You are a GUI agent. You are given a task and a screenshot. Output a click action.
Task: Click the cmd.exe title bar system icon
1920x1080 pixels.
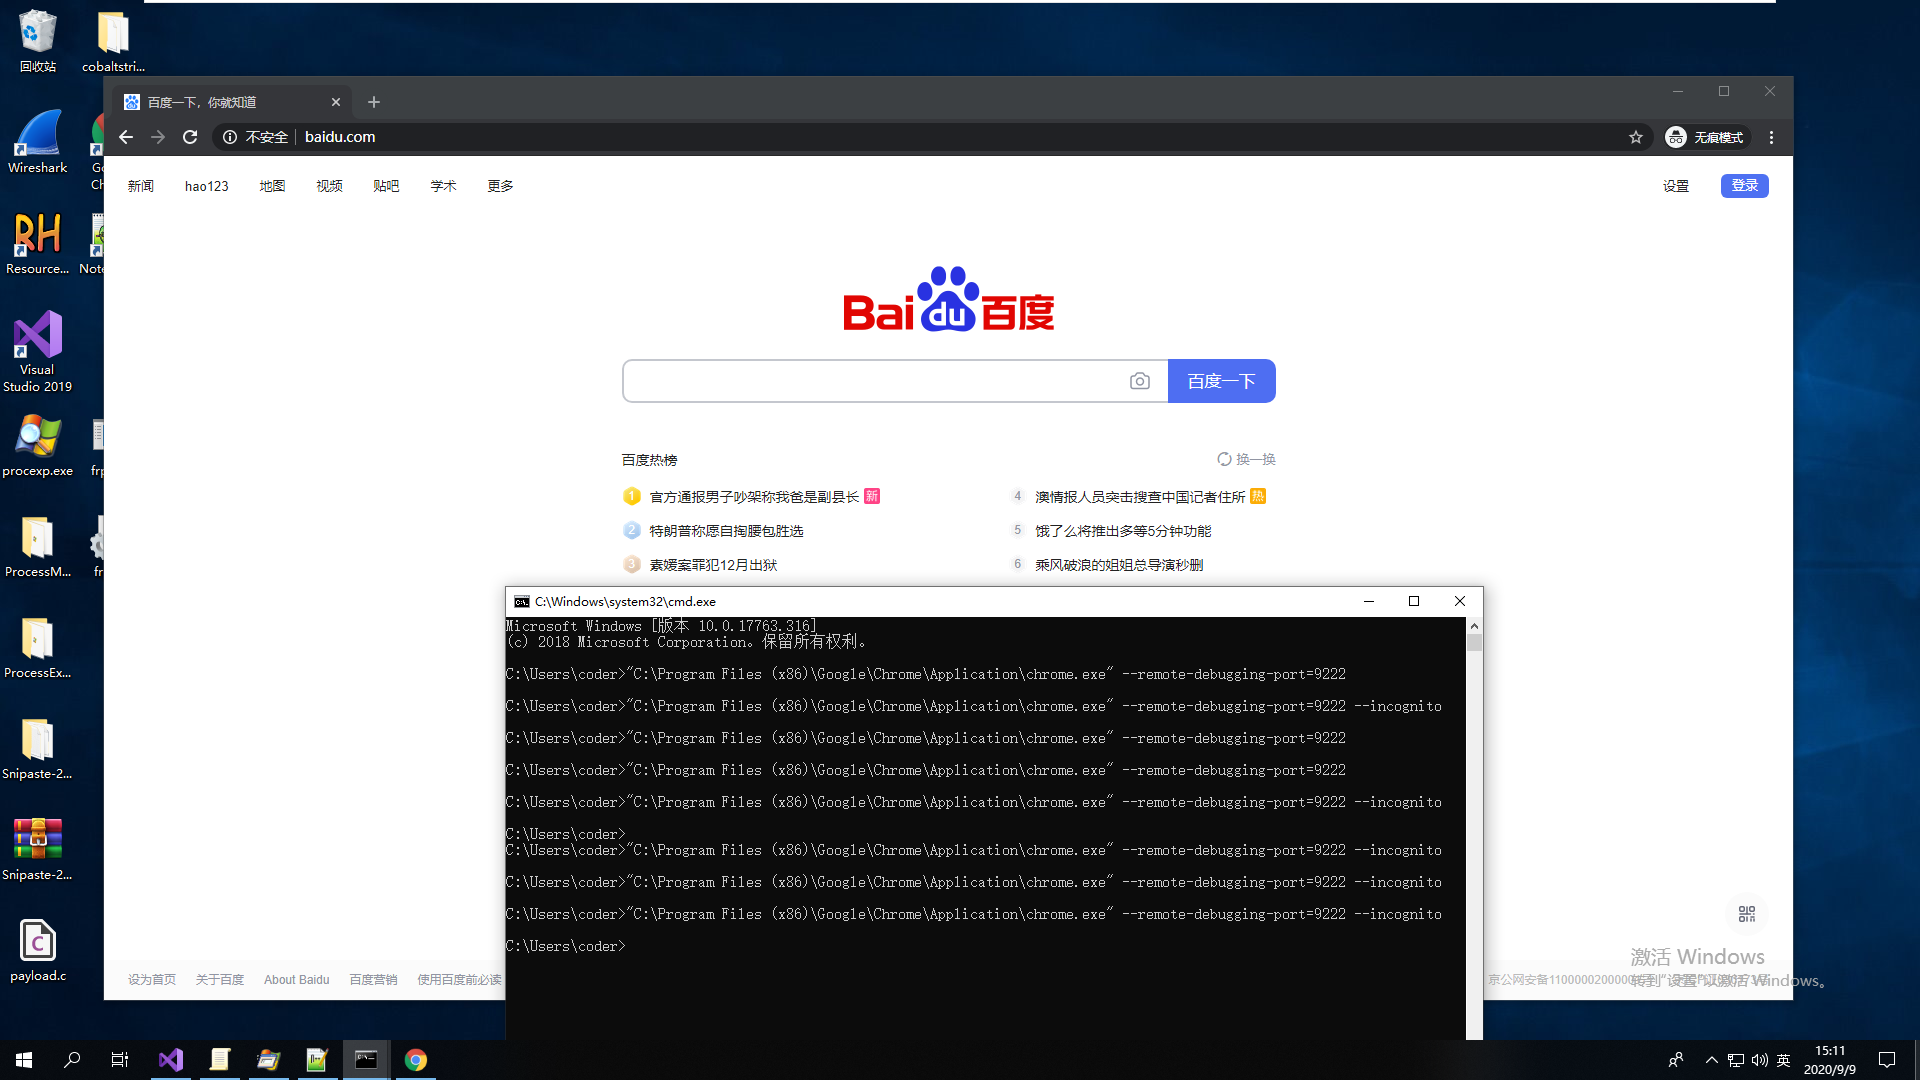coord(521,602)
